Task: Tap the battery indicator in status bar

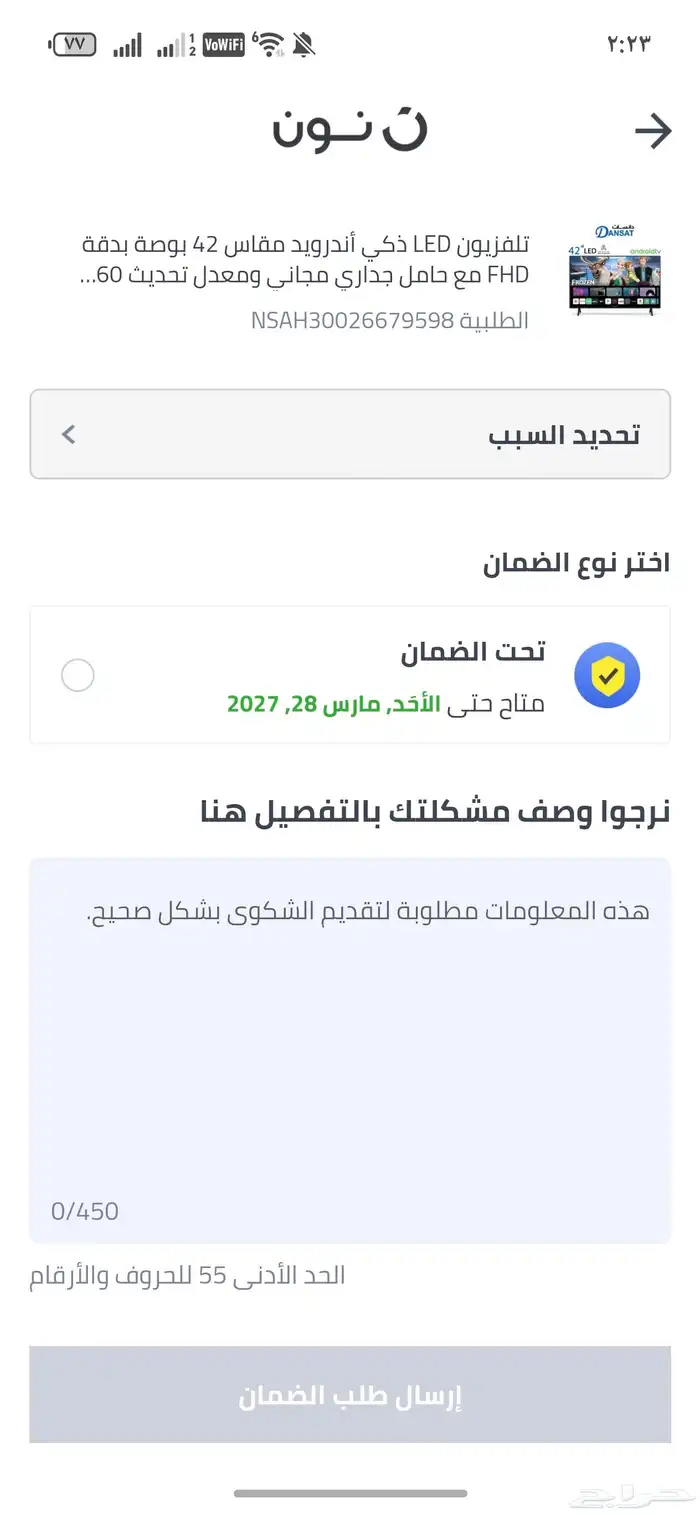Action: pos(73,45)
